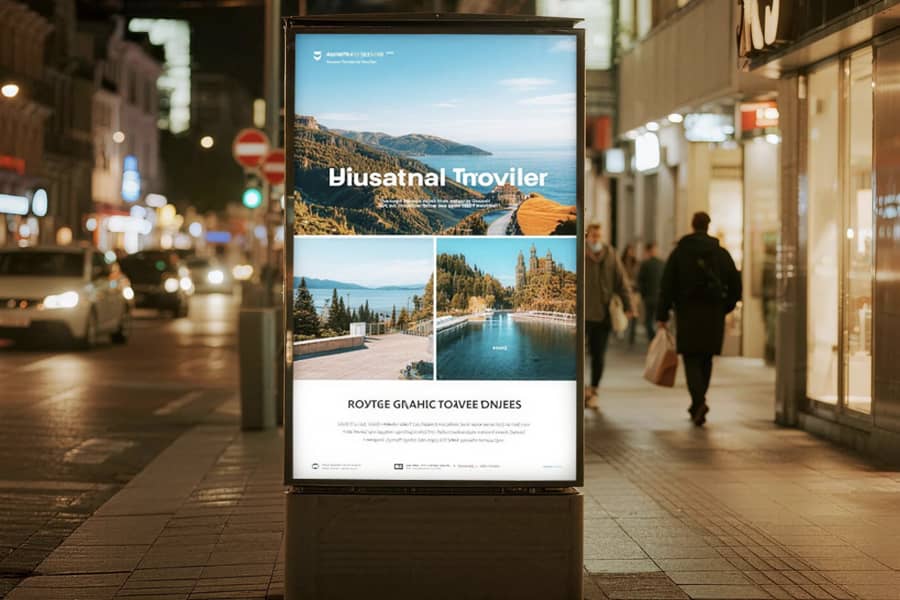Click the second, partially hidden no-entry sign
The image size is (900, 600).
[274, 167]
